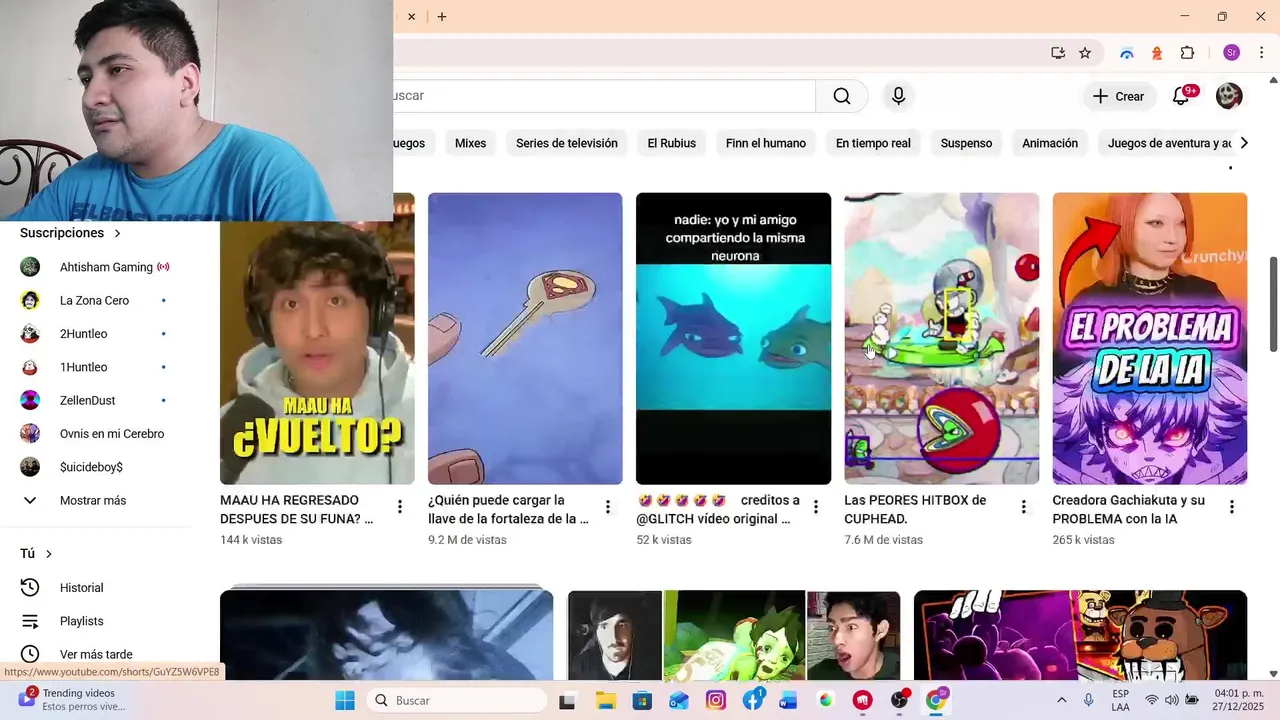The height and width of the screenshot is (720, 1280).
Task: Open 'La Zona Cero' channel subscription
Action: (x=96, y=300)
